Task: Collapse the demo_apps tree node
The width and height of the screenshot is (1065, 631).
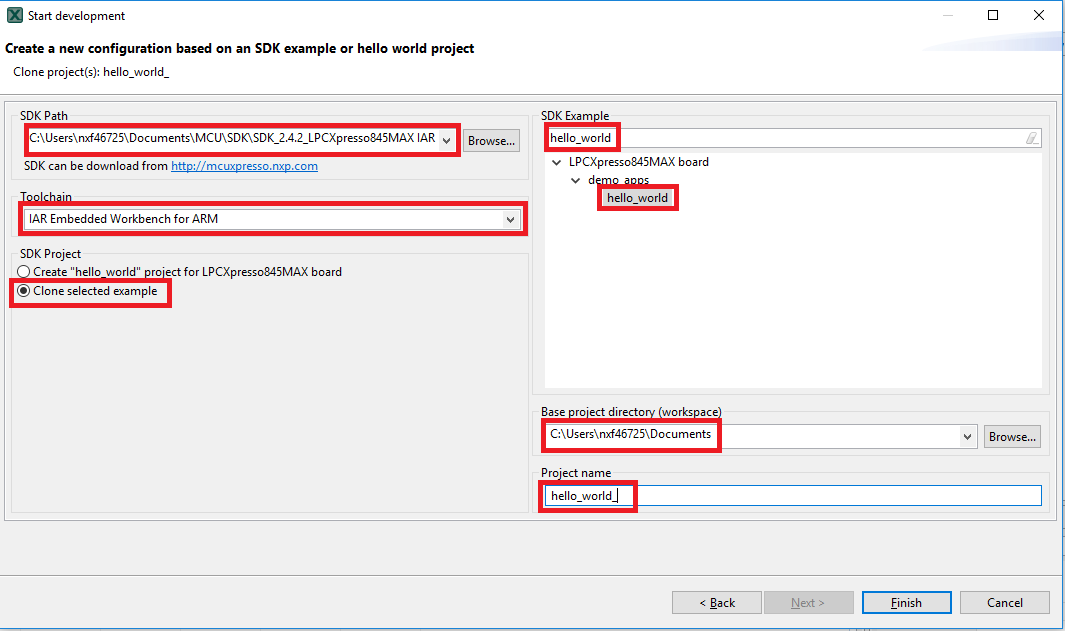Action: (x=576, y=181)
